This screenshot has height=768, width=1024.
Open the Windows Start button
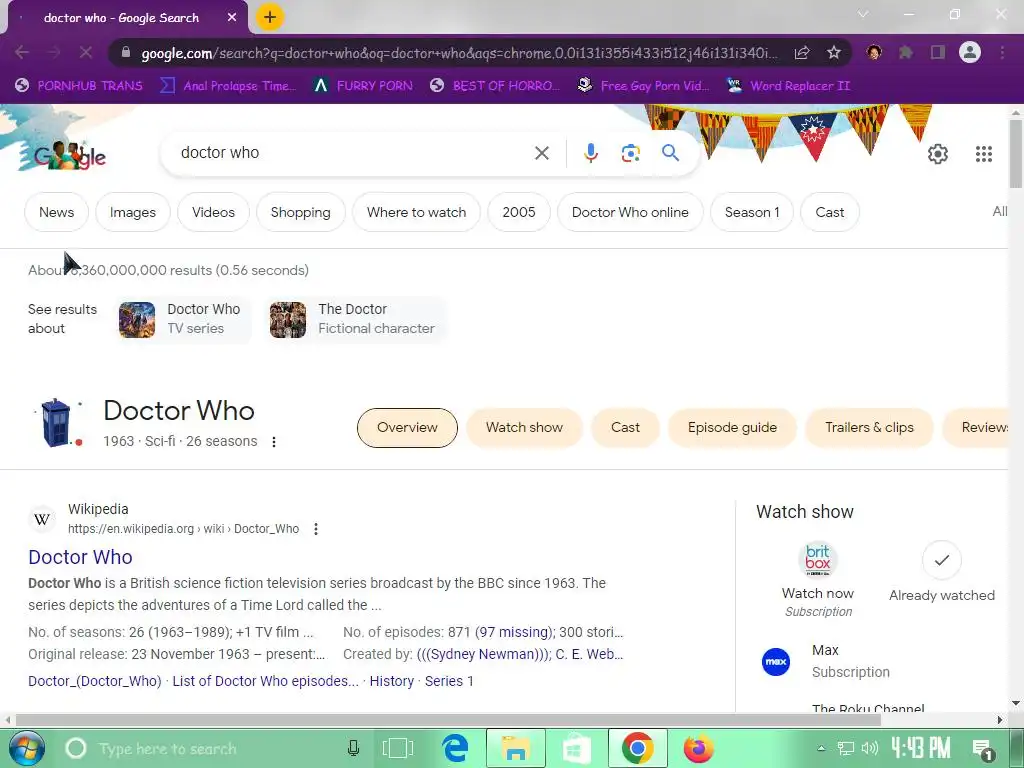26,748
